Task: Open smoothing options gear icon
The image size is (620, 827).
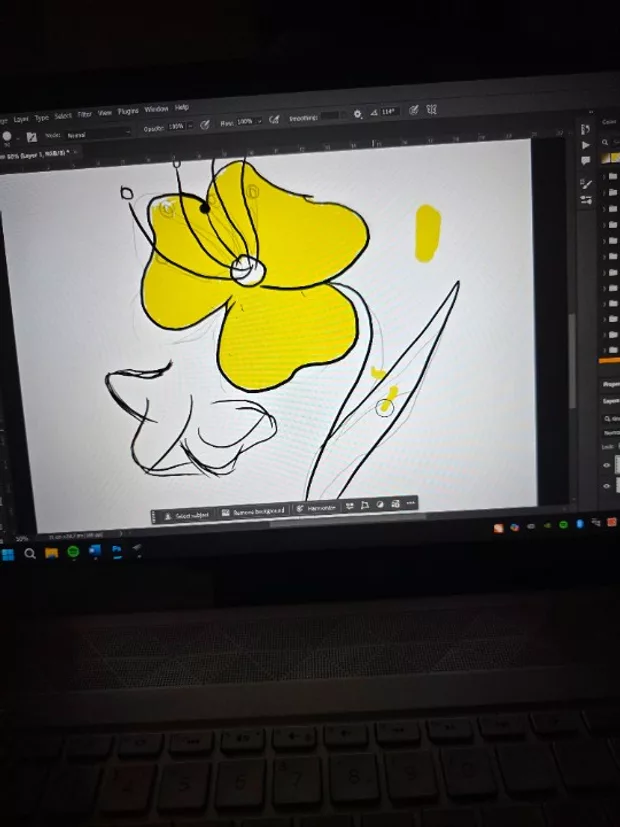Action: (x=357, y=114)
